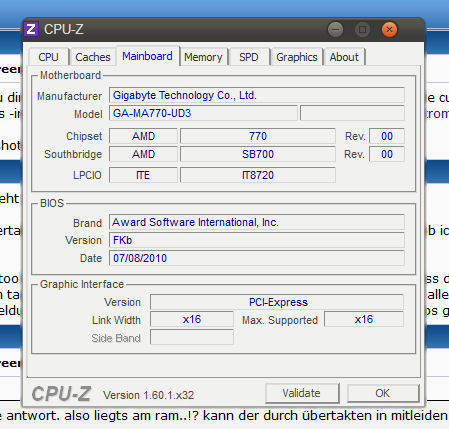The image size is (449, 429).
Task: Click the Chipset vendor AMD field
Action: [x=143, y=136]
